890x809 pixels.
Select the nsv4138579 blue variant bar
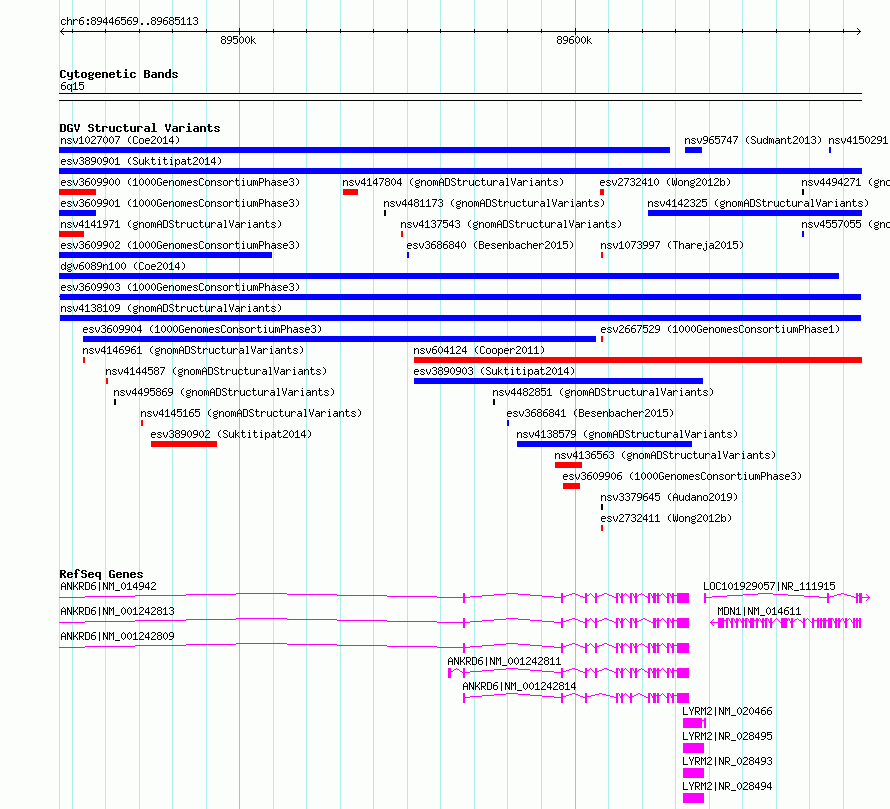pyautogui.click(x=604, y=444)
